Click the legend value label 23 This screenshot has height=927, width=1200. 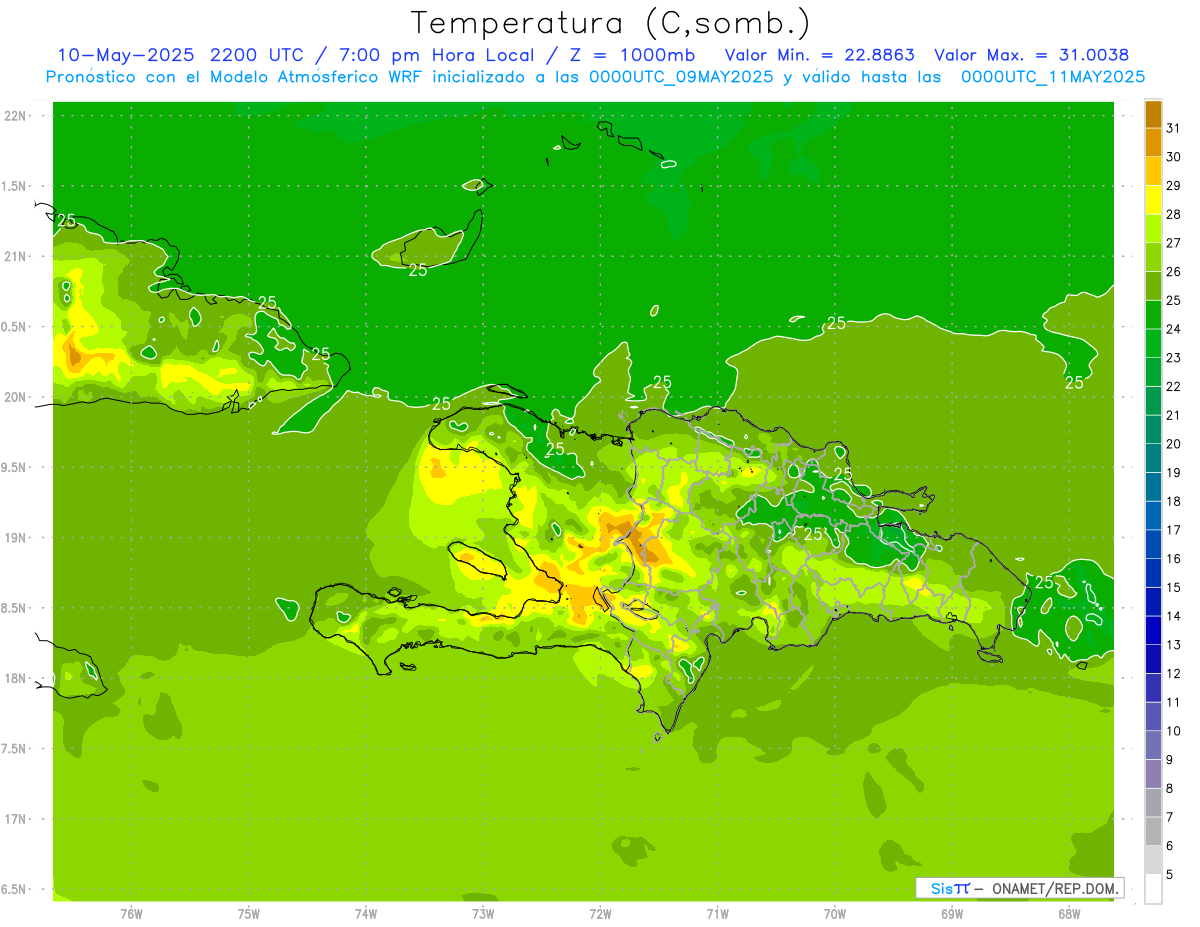(1174, 358)
